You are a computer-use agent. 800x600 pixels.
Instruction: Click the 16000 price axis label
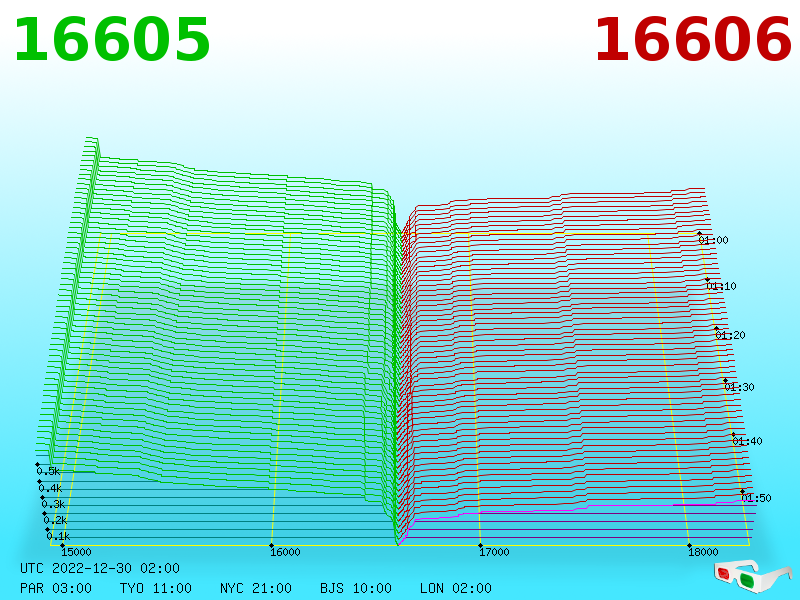point(285,552)
